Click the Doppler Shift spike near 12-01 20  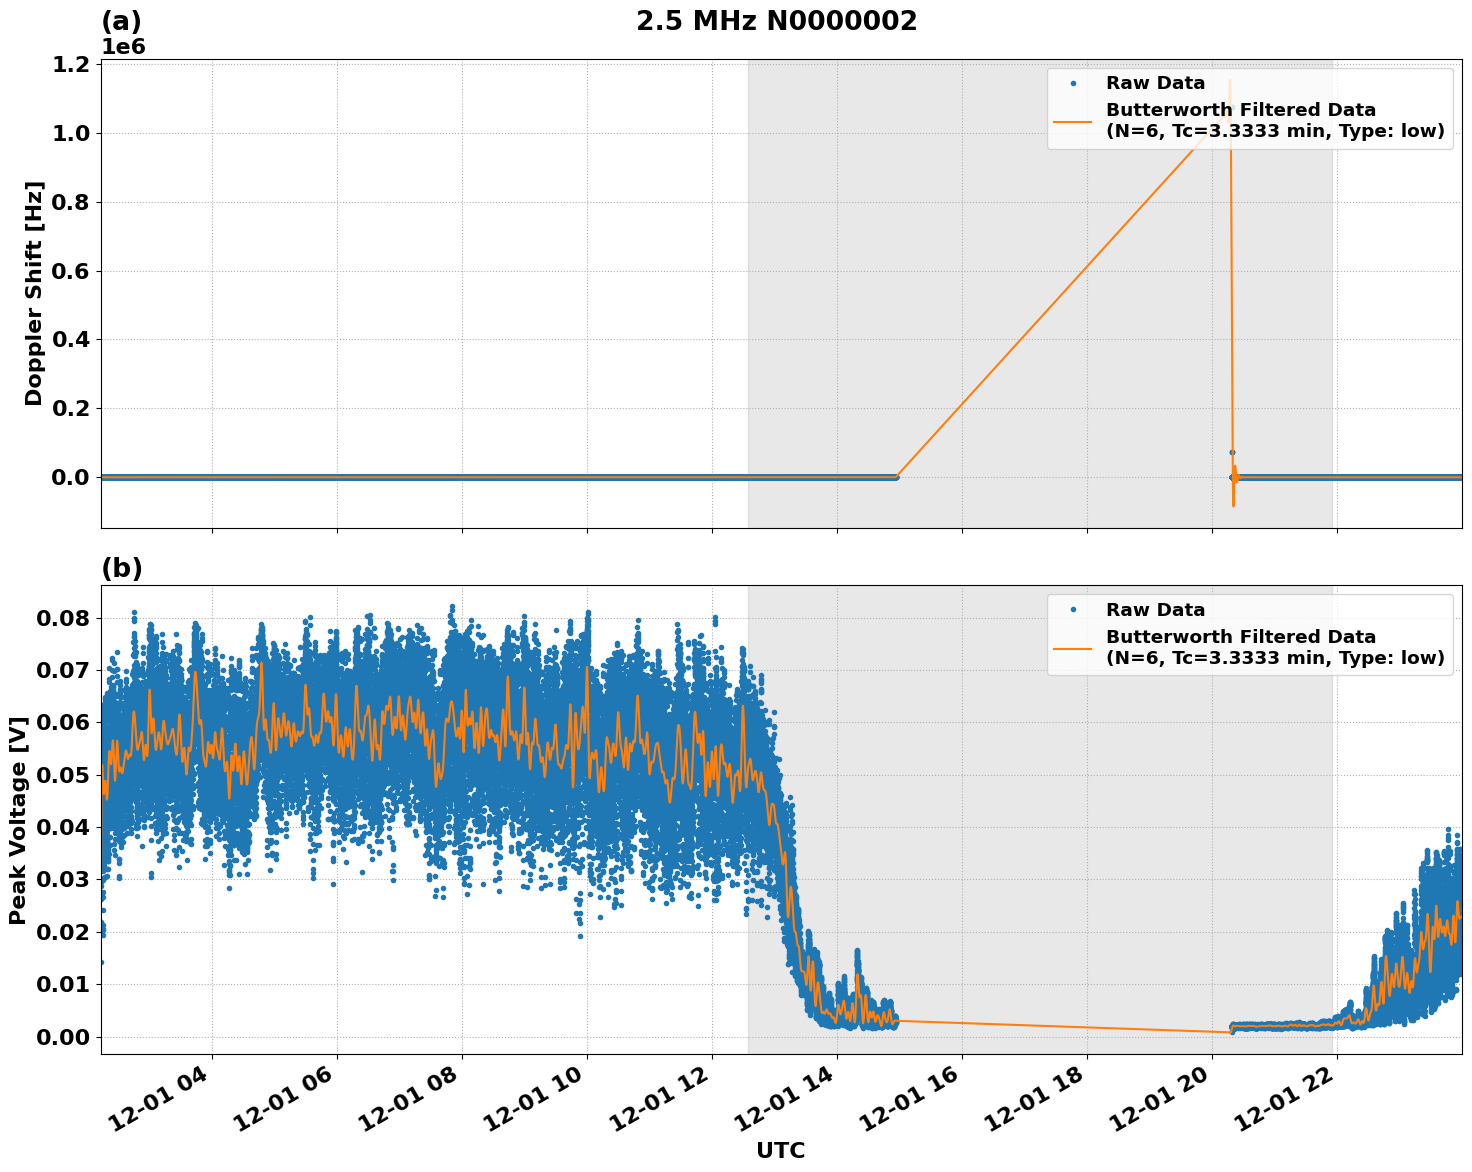click(1231, 300)
